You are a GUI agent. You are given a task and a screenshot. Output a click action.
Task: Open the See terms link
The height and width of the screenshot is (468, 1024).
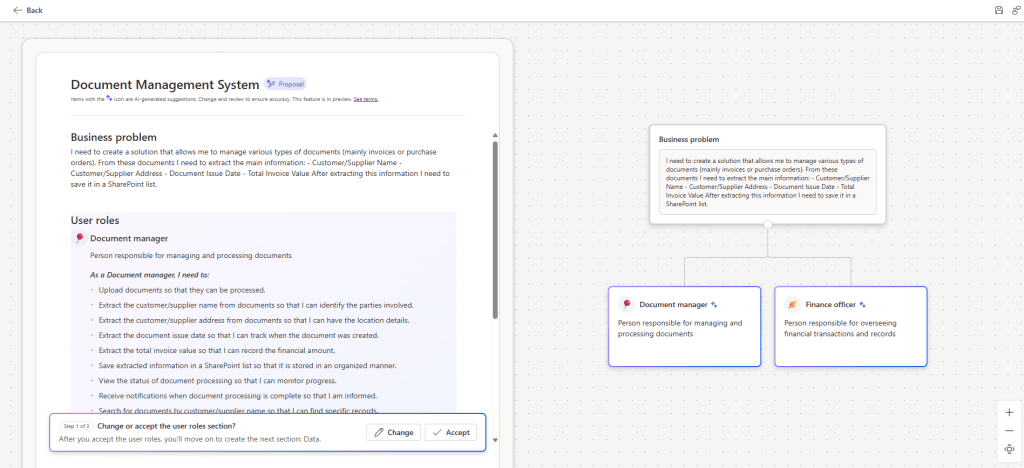pyautogui.click(x=365, y=99)
